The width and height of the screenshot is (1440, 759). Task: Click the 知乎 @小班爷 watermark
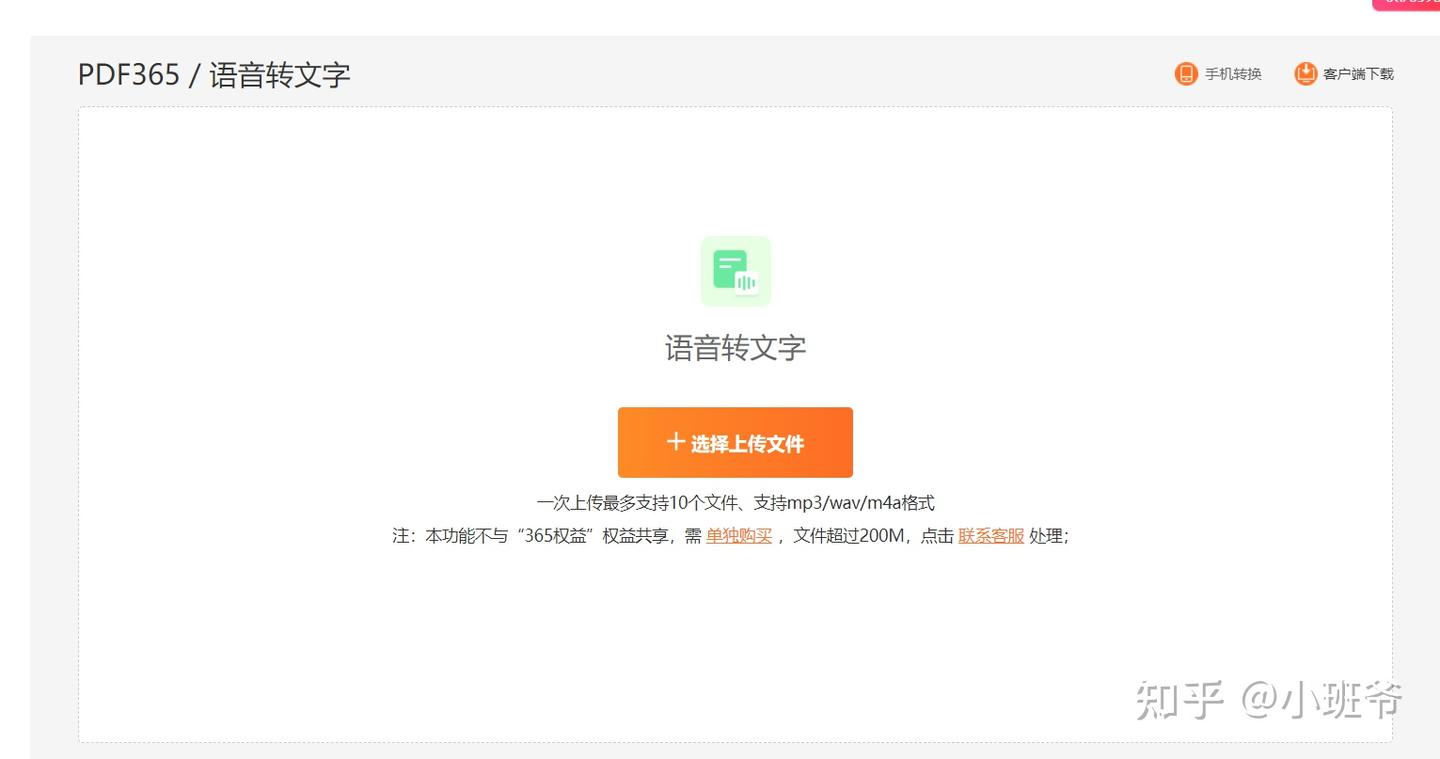click(1269, 701)
